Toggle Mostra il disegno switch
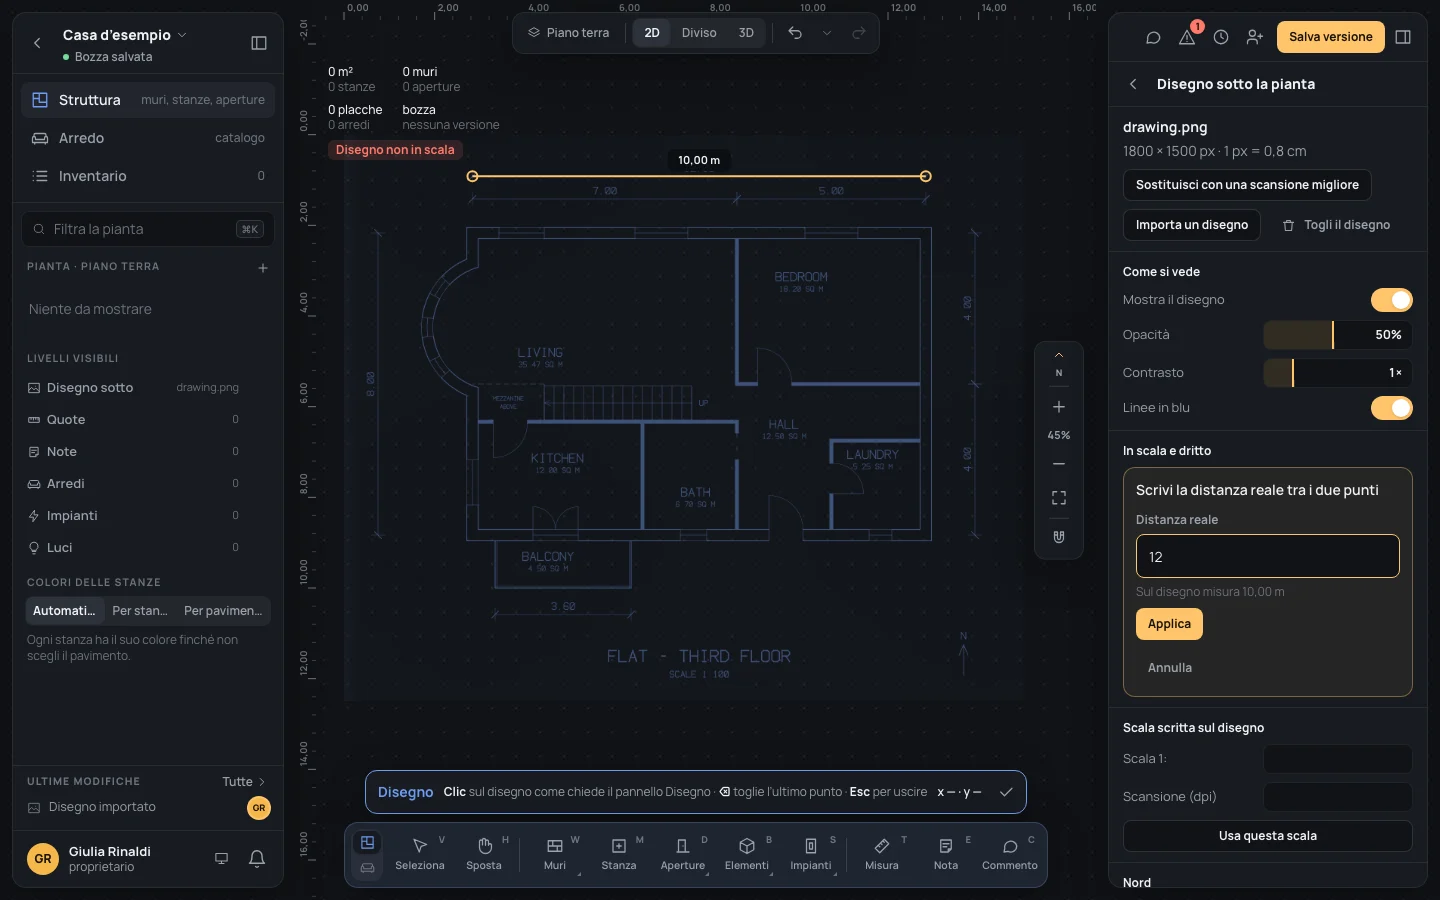1440x900 pixels. click(1392, 300)
